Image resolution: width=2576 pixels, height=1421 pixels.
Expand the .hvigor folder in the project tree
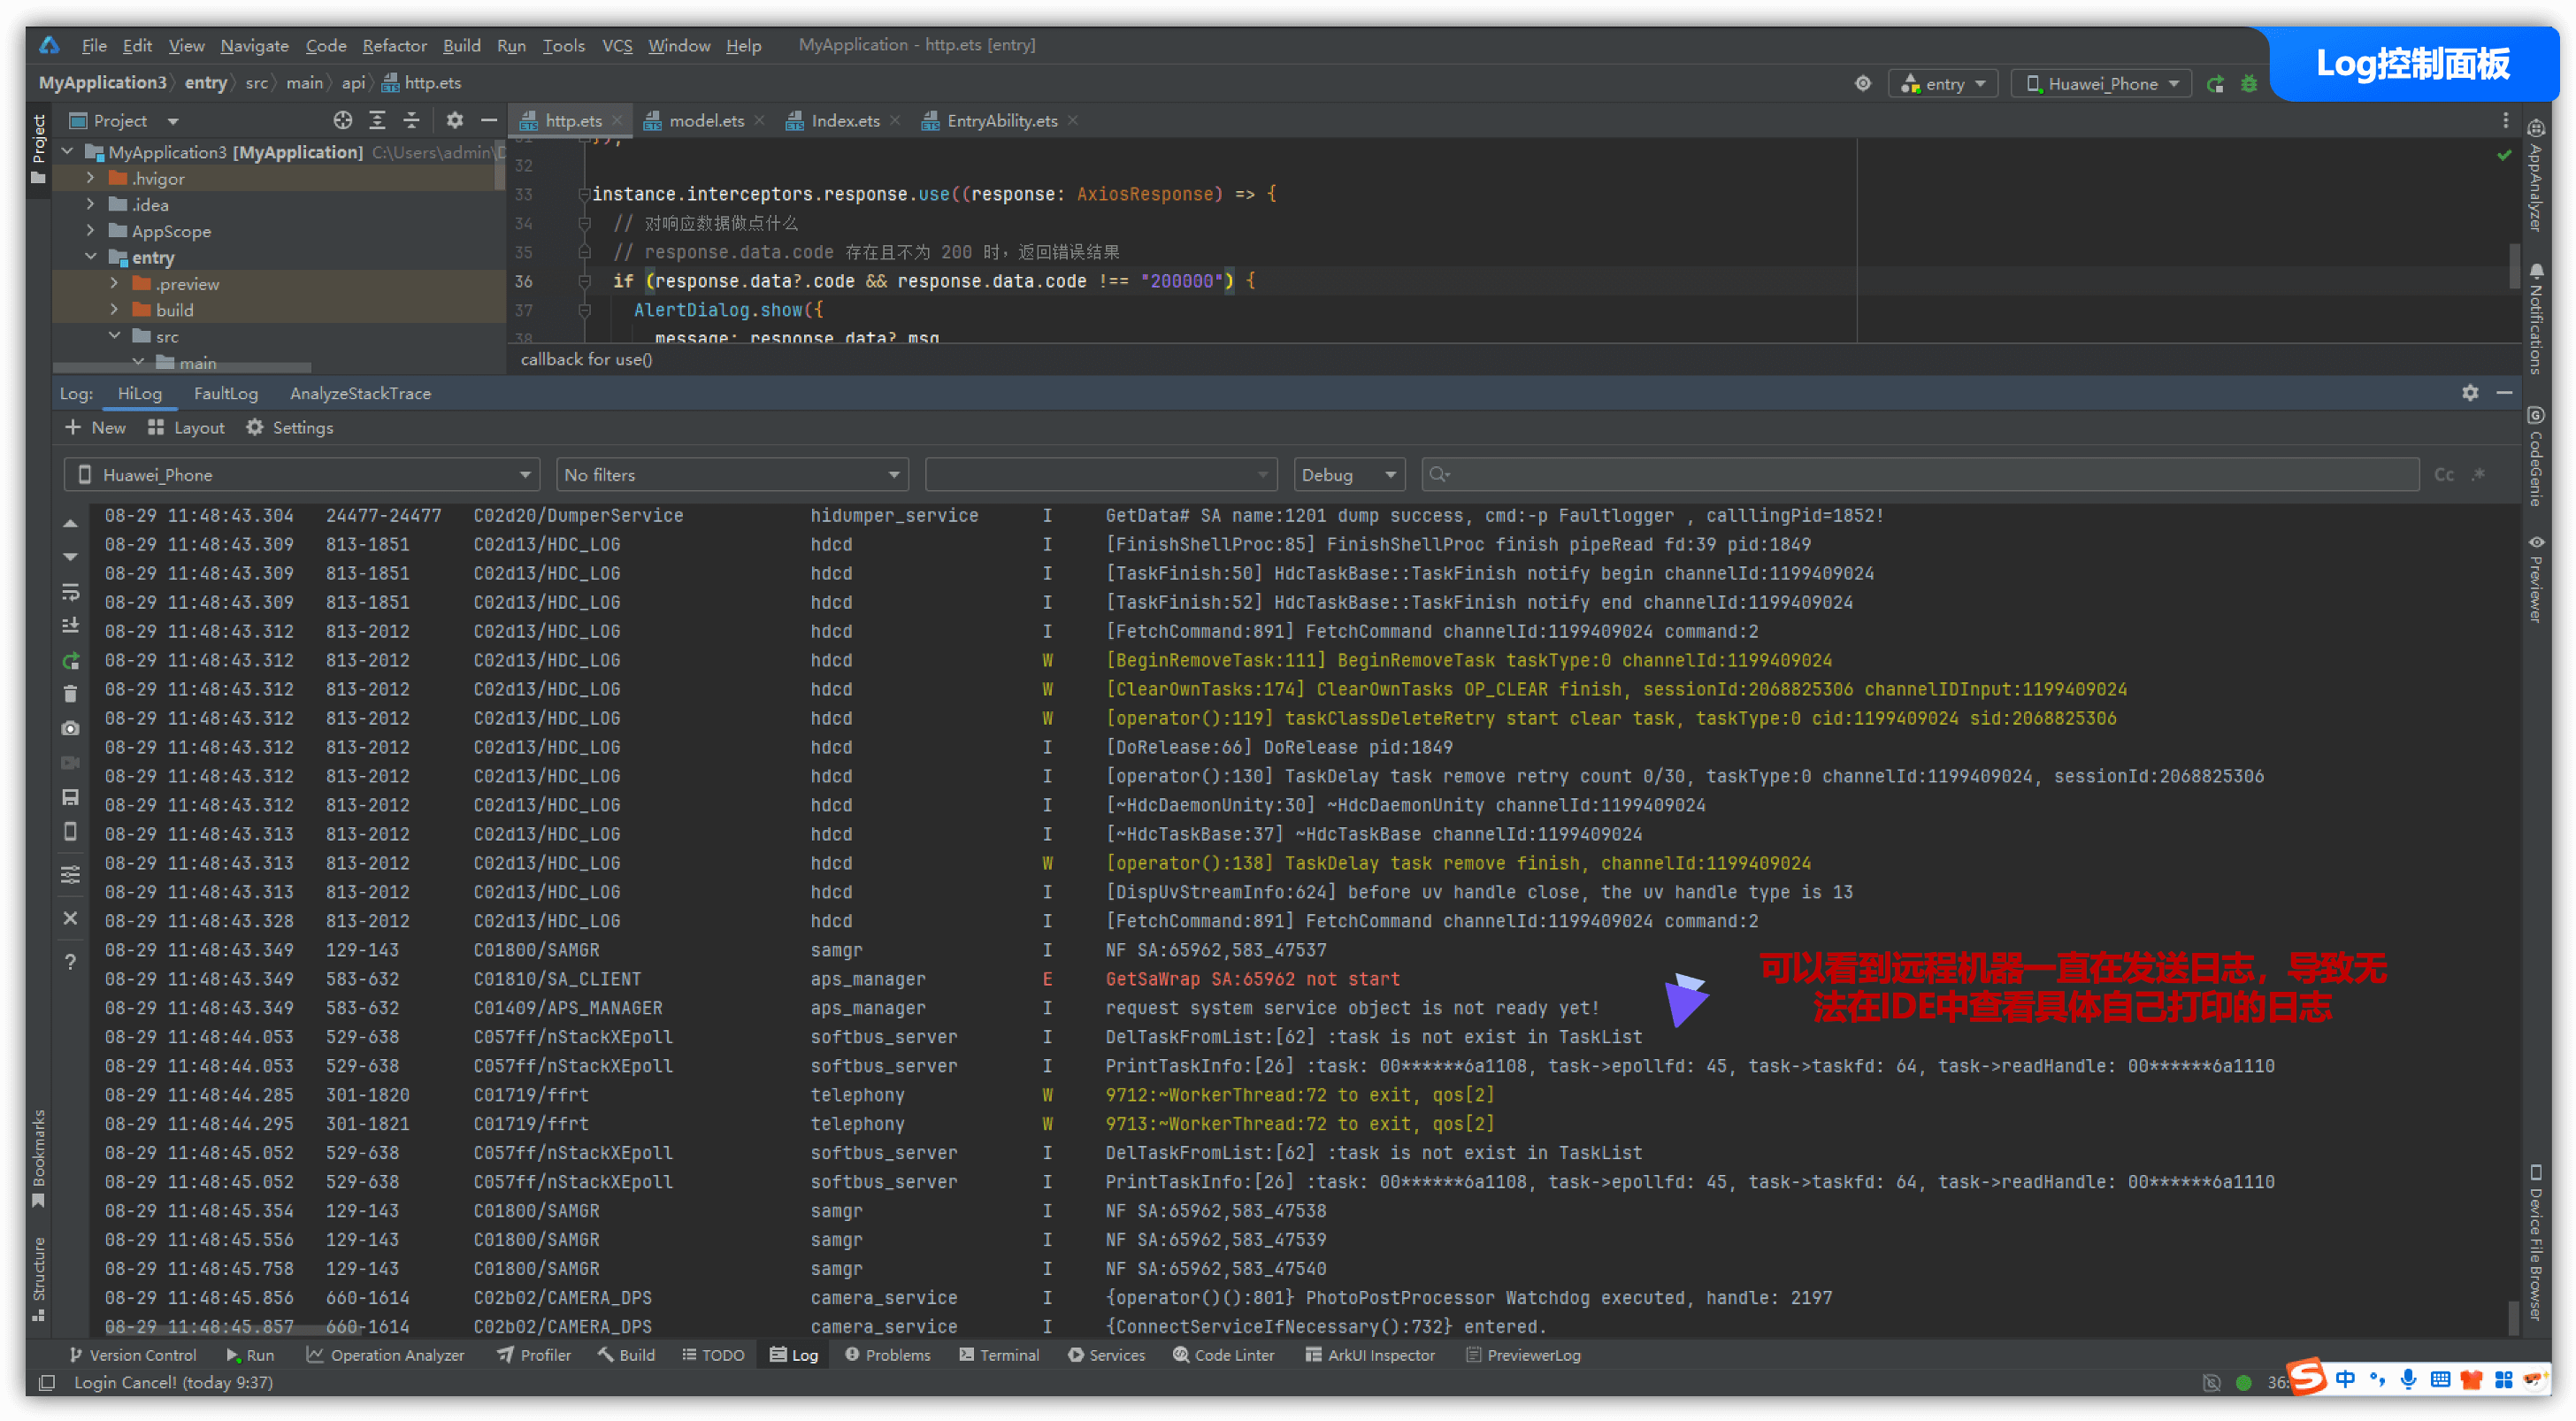pyautogui.click(x=90, y=178)
